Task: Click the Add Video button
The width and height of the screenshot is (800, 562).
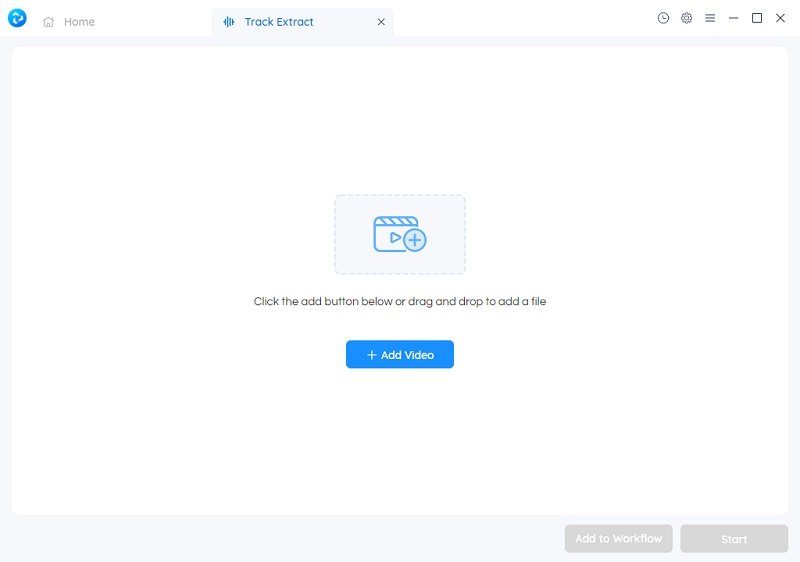Action: 400,354
